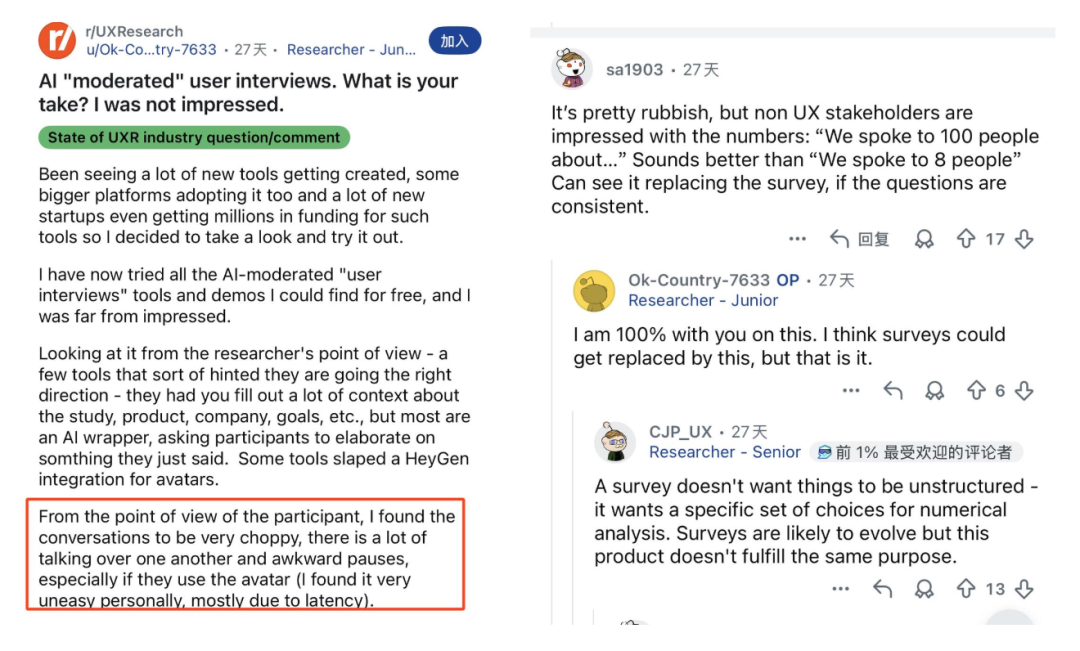Upvote sa1903's comment

click(966, 239)
